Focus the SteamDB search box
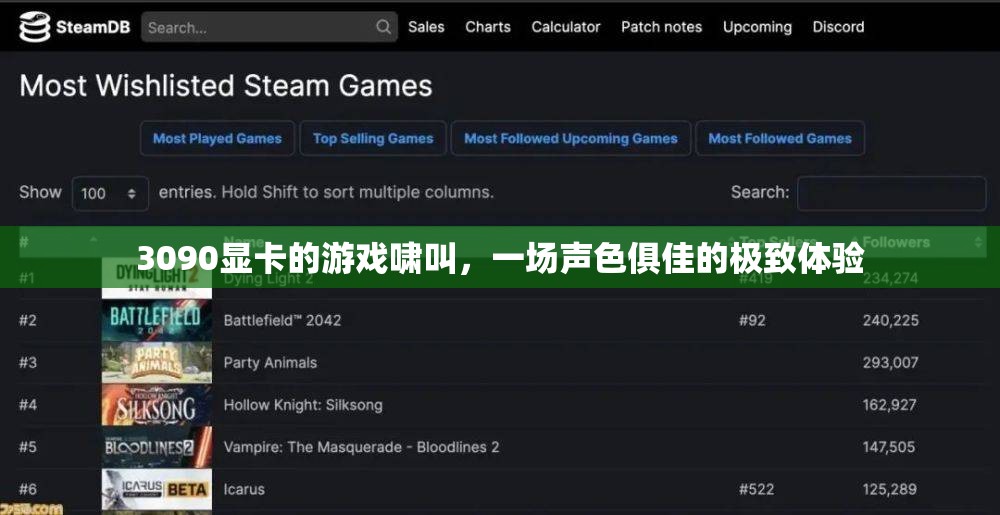This screenshot has width=1000, height=515. click(x=269, y=27)
